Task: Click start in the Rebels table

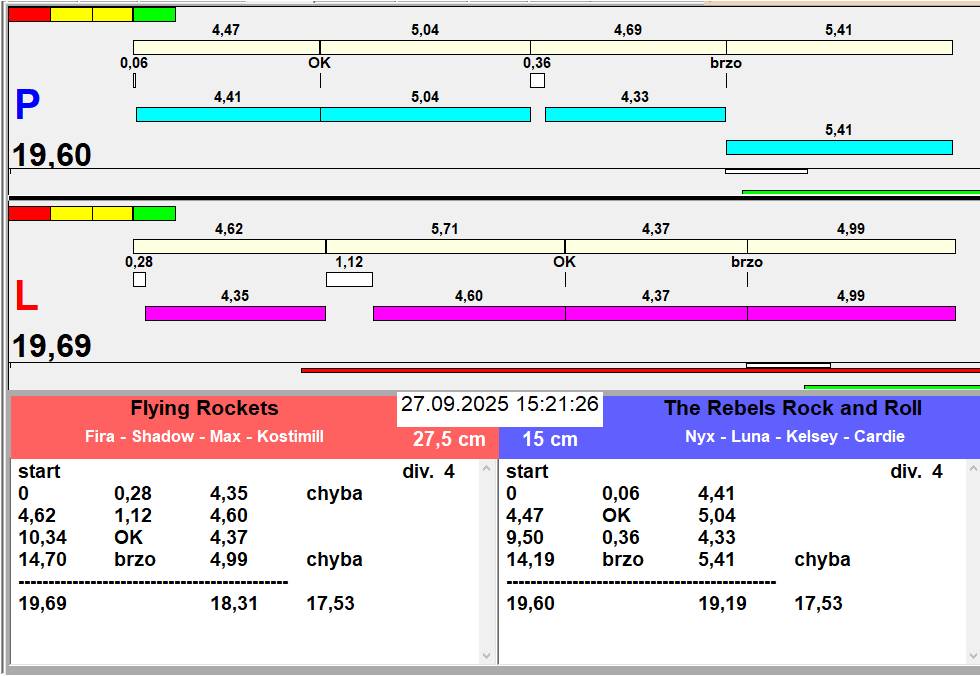Action: click(527, 472)
